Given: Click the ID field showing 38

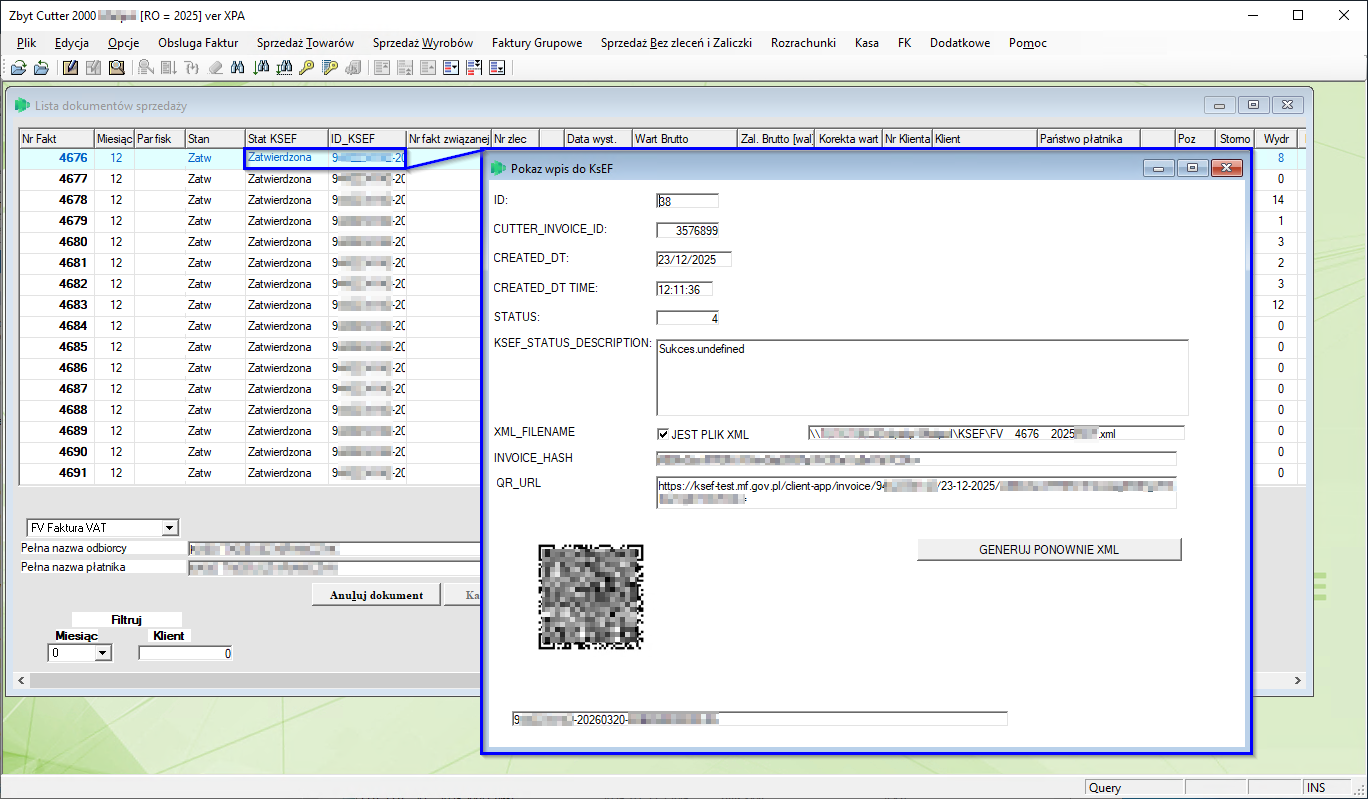Looking at the screenshot, I should pyautogui.click(x=687, y=201).
